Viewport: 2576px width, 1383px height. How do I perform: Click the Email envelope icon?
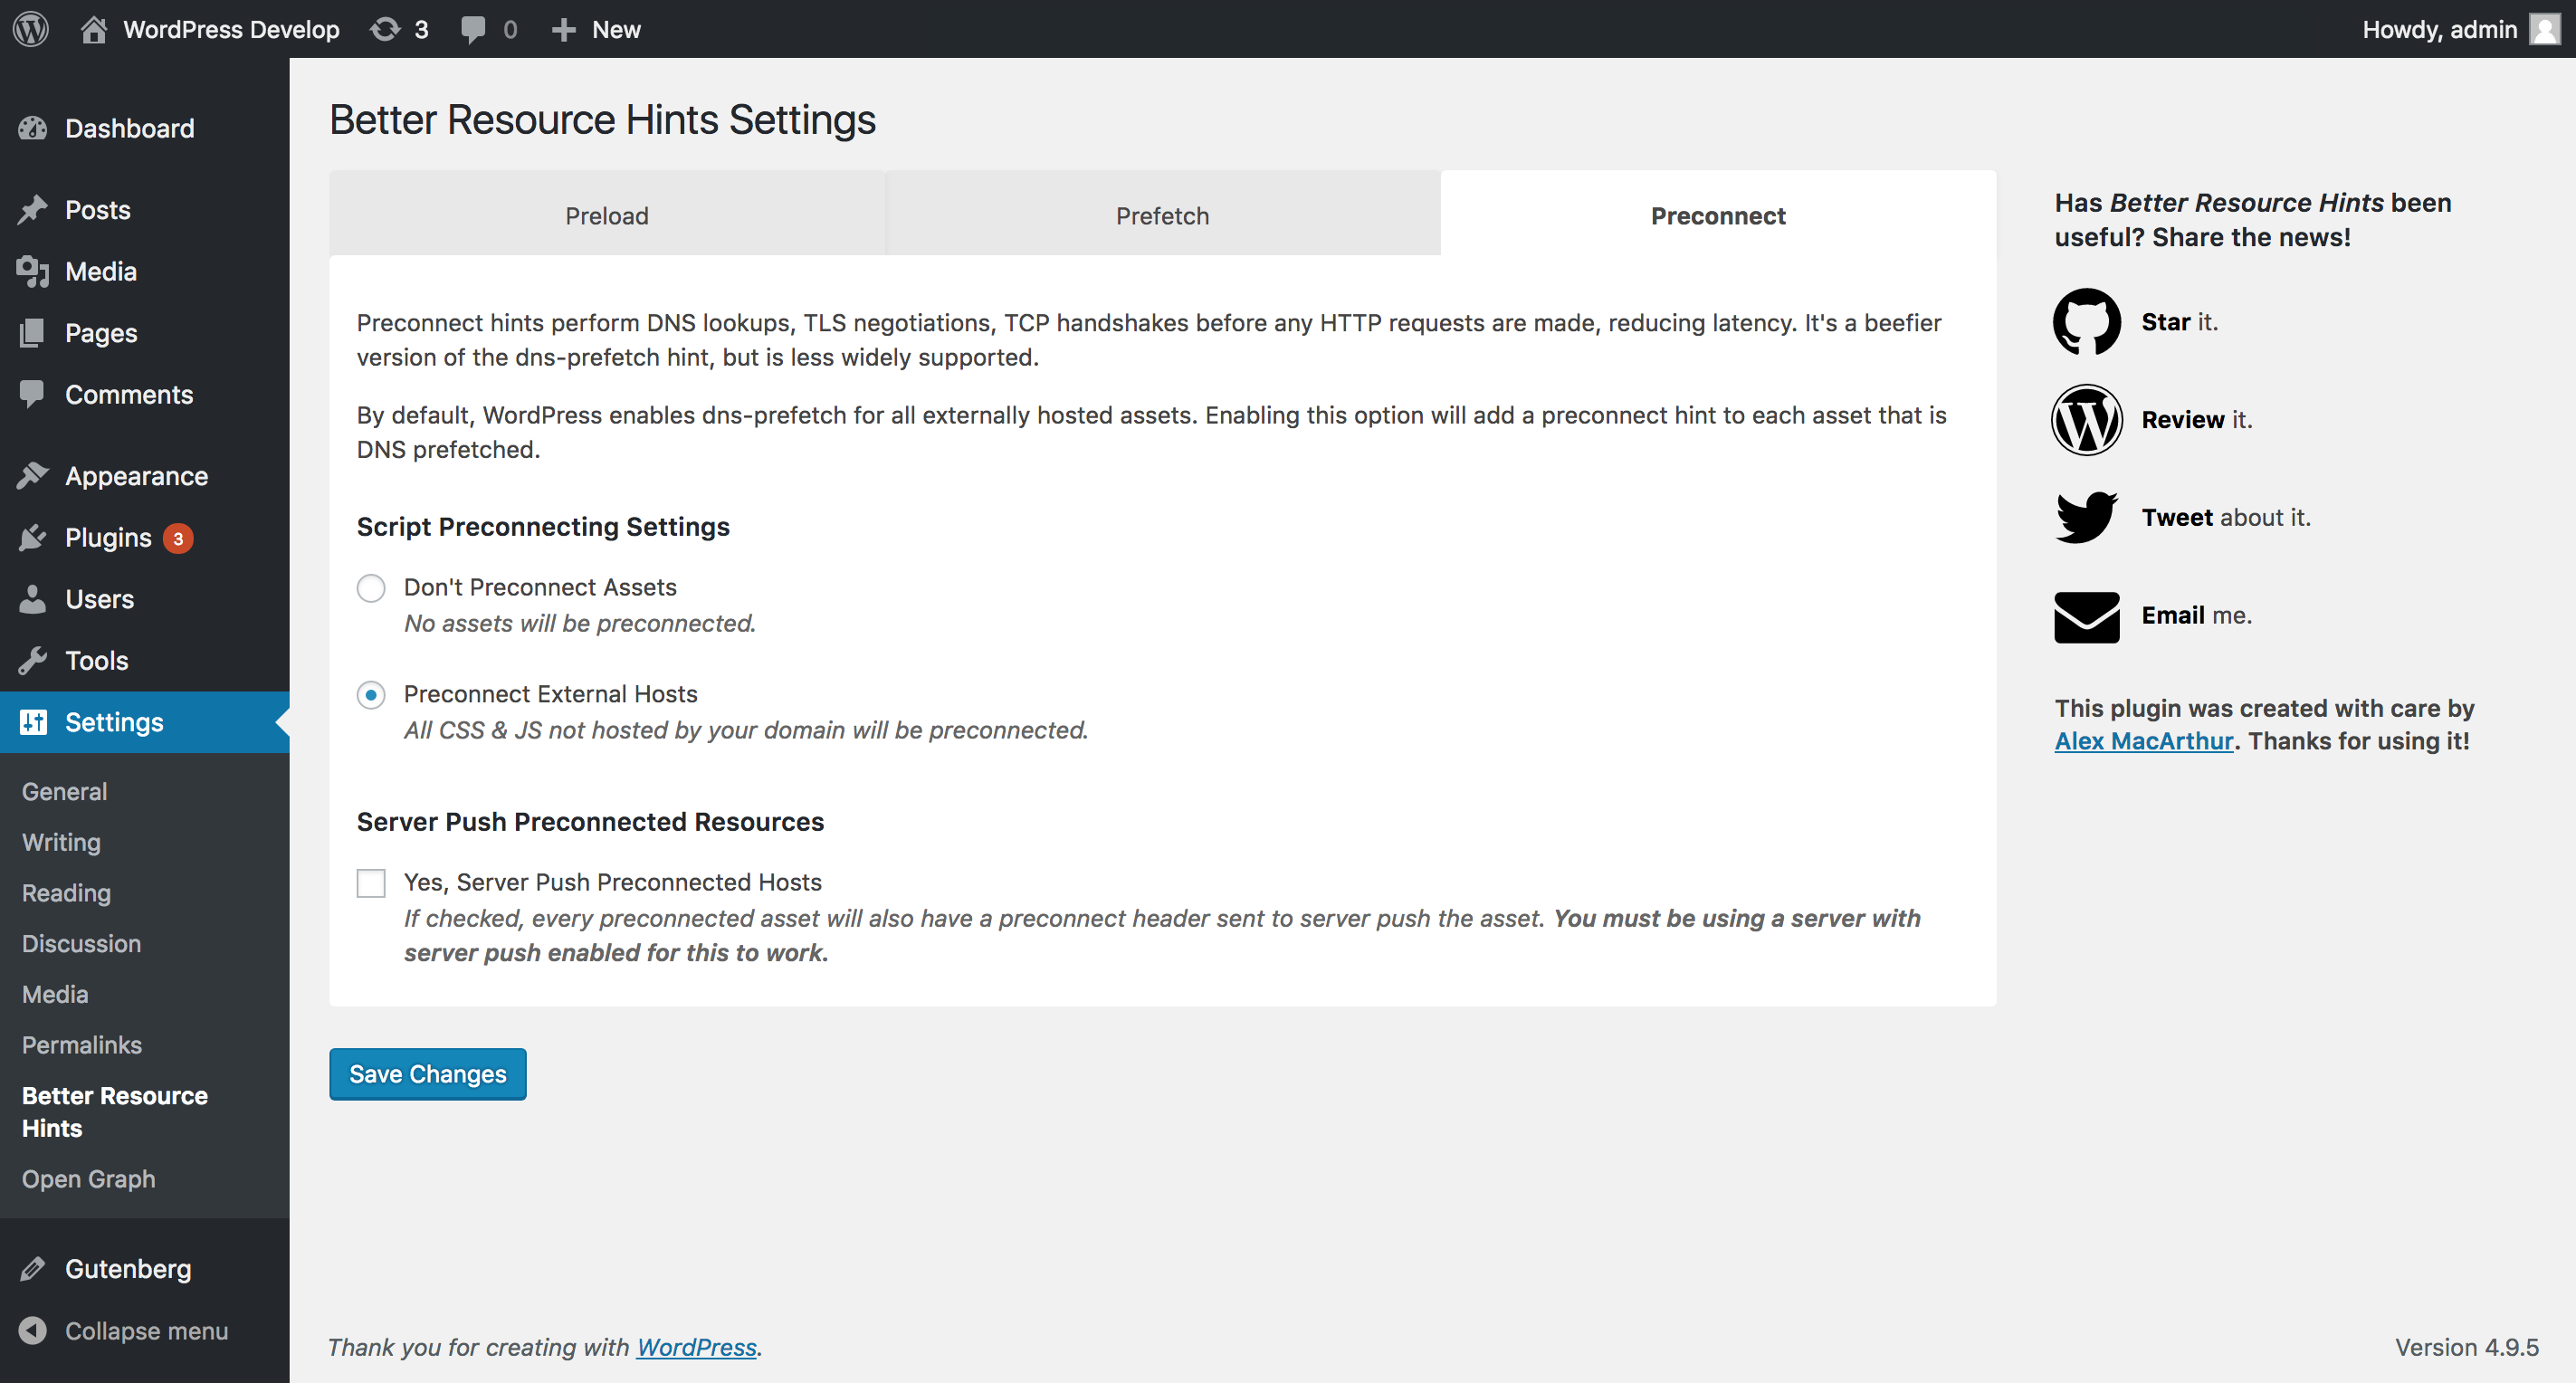2086,616
